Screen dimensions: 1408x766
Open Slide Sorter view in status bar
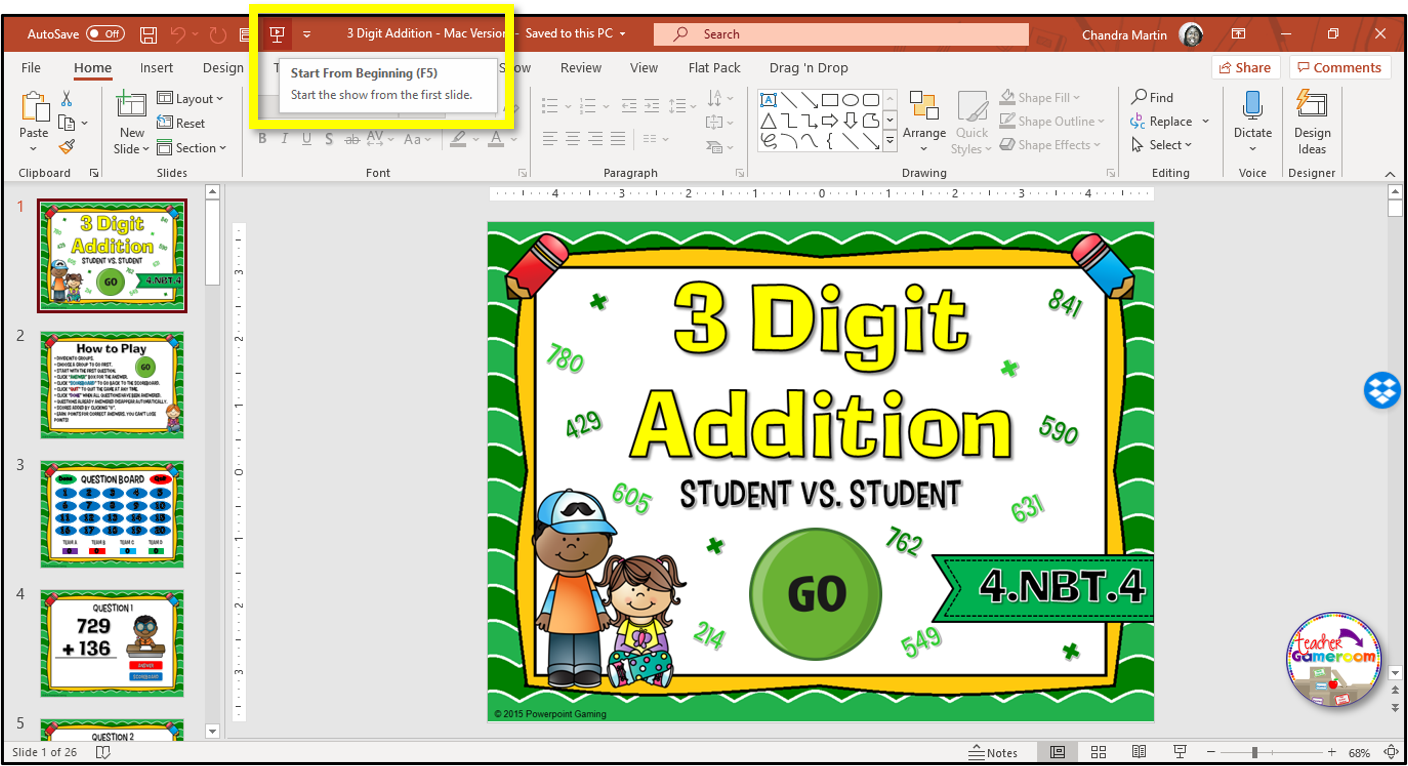pos(1098,752)
